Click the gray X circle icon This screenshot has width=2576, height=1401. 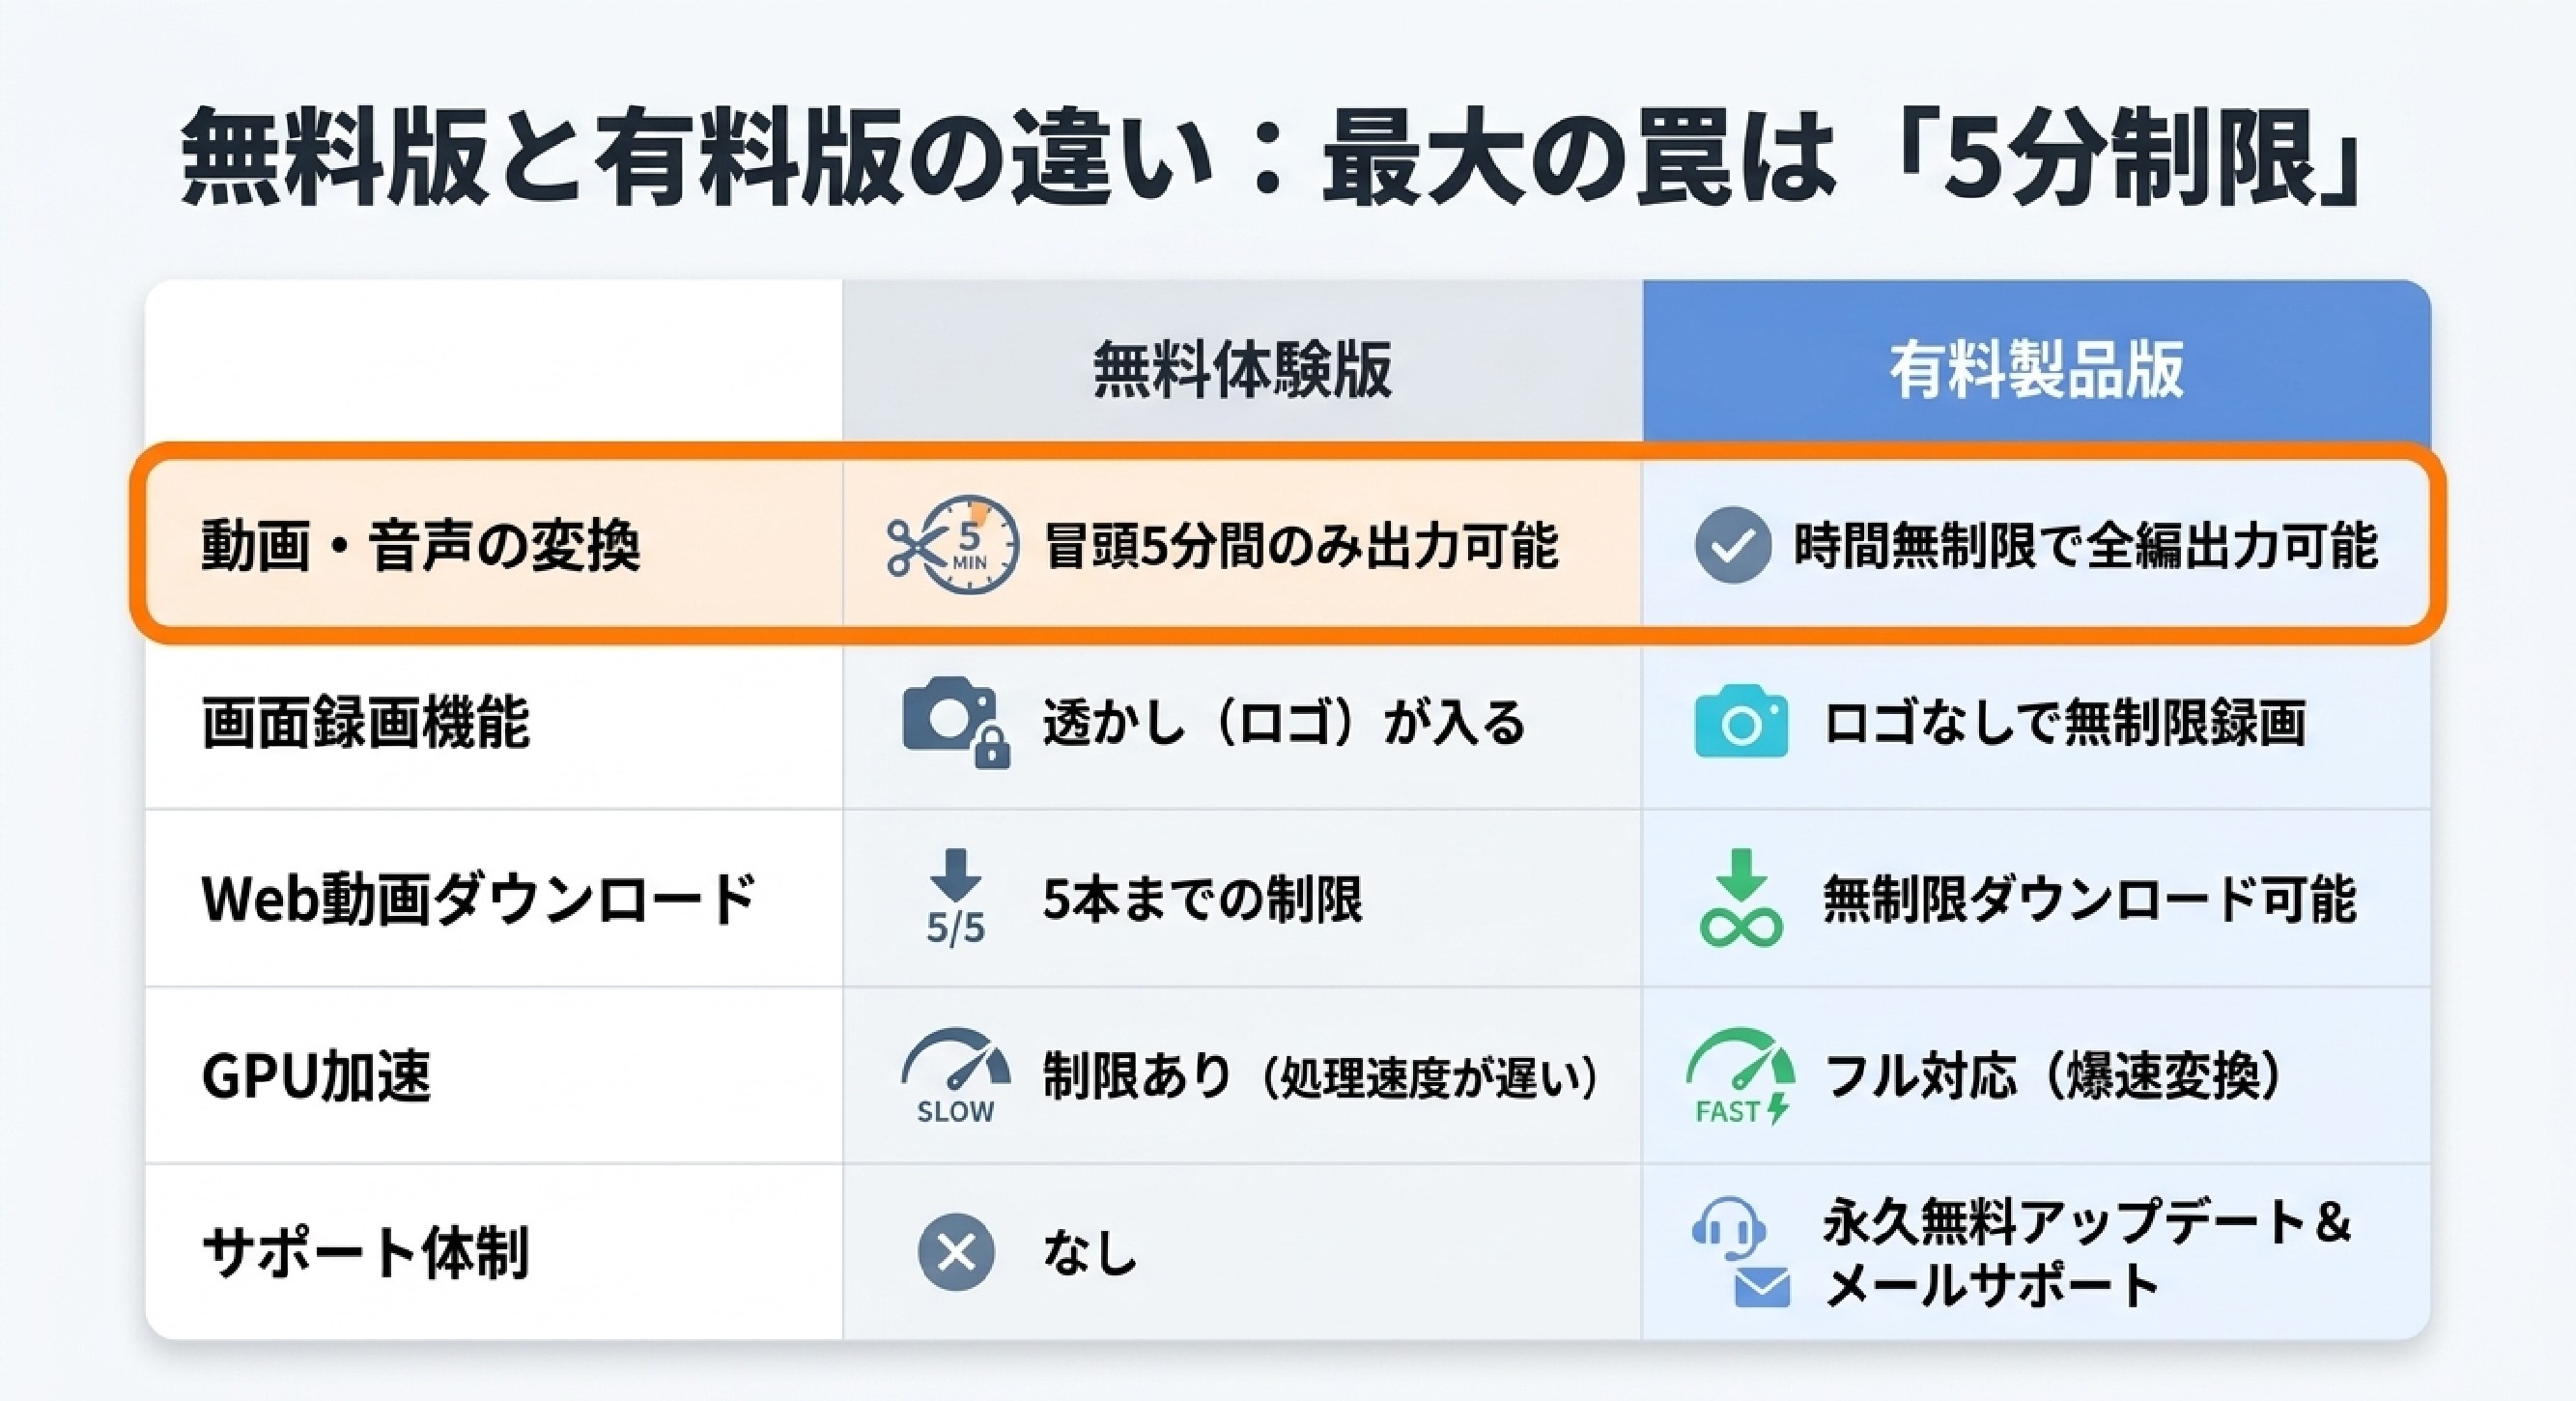(956, 1252)
